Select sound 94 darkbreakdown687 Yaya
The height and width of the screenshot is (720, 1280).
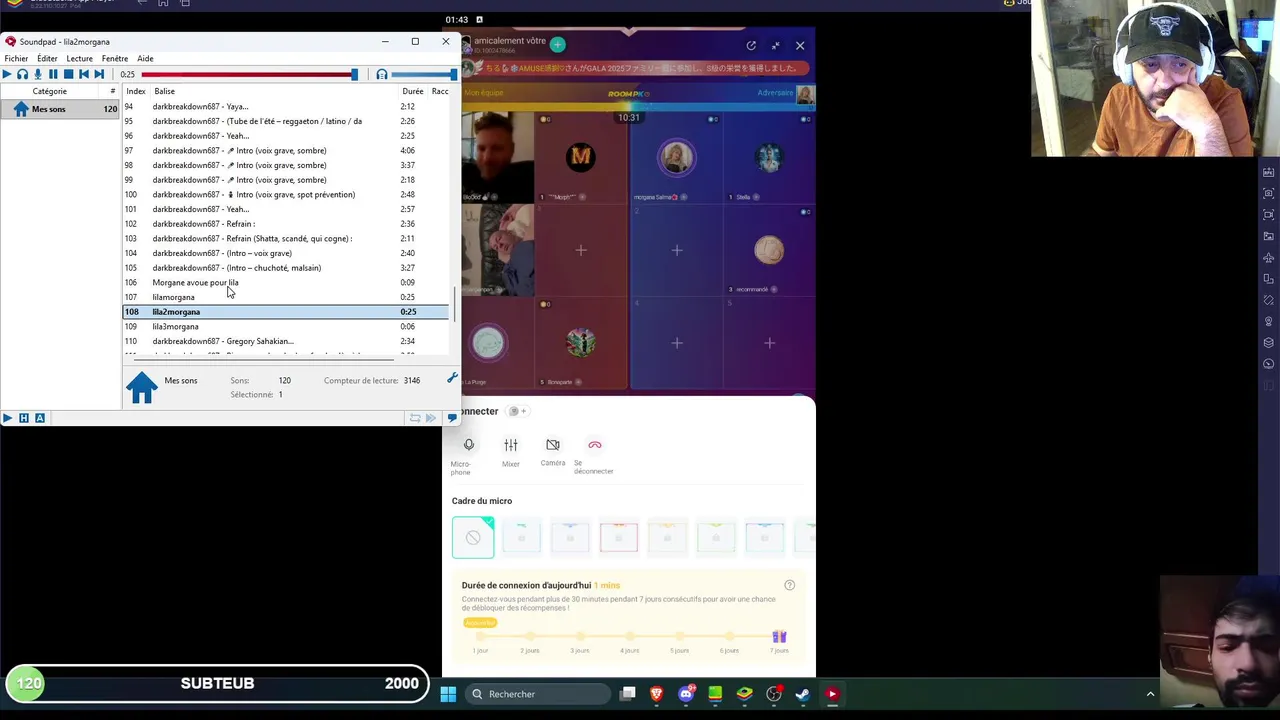(285, 106)
